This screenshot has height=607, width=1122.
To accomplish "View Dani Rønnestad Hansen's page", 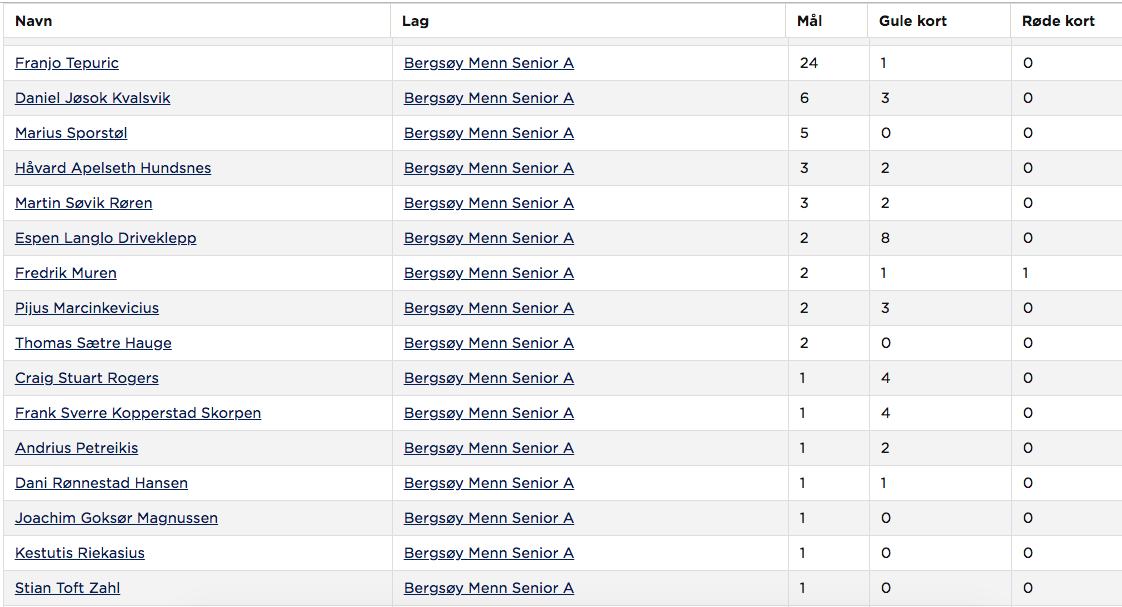I will (x=102, y=484).
